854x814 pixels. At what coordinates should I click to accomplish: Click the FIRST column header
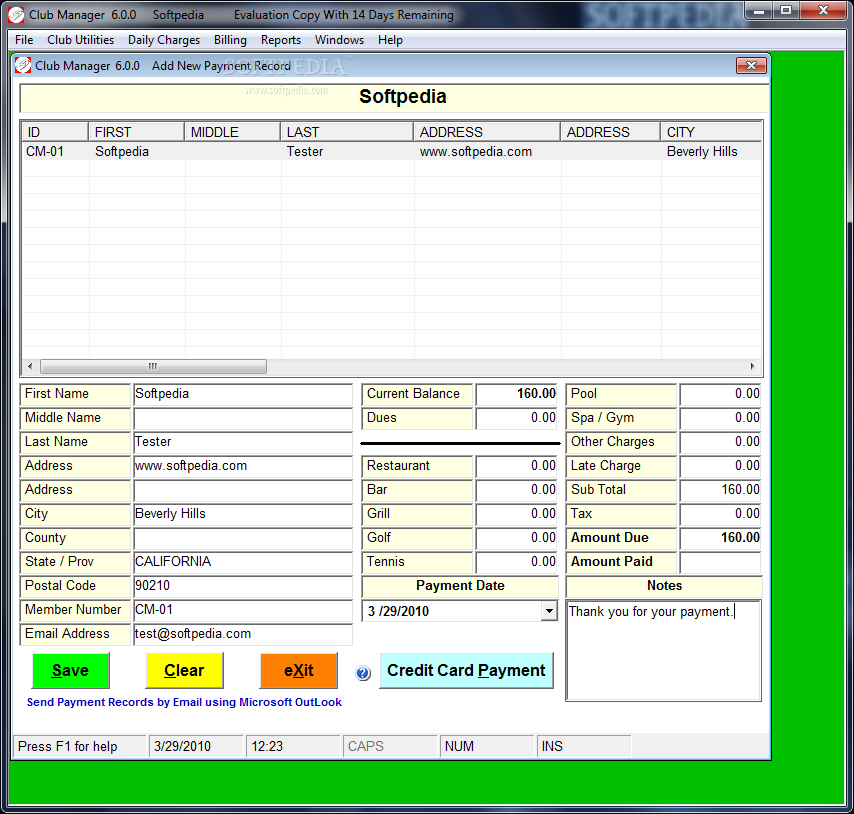tap(136, 132)
